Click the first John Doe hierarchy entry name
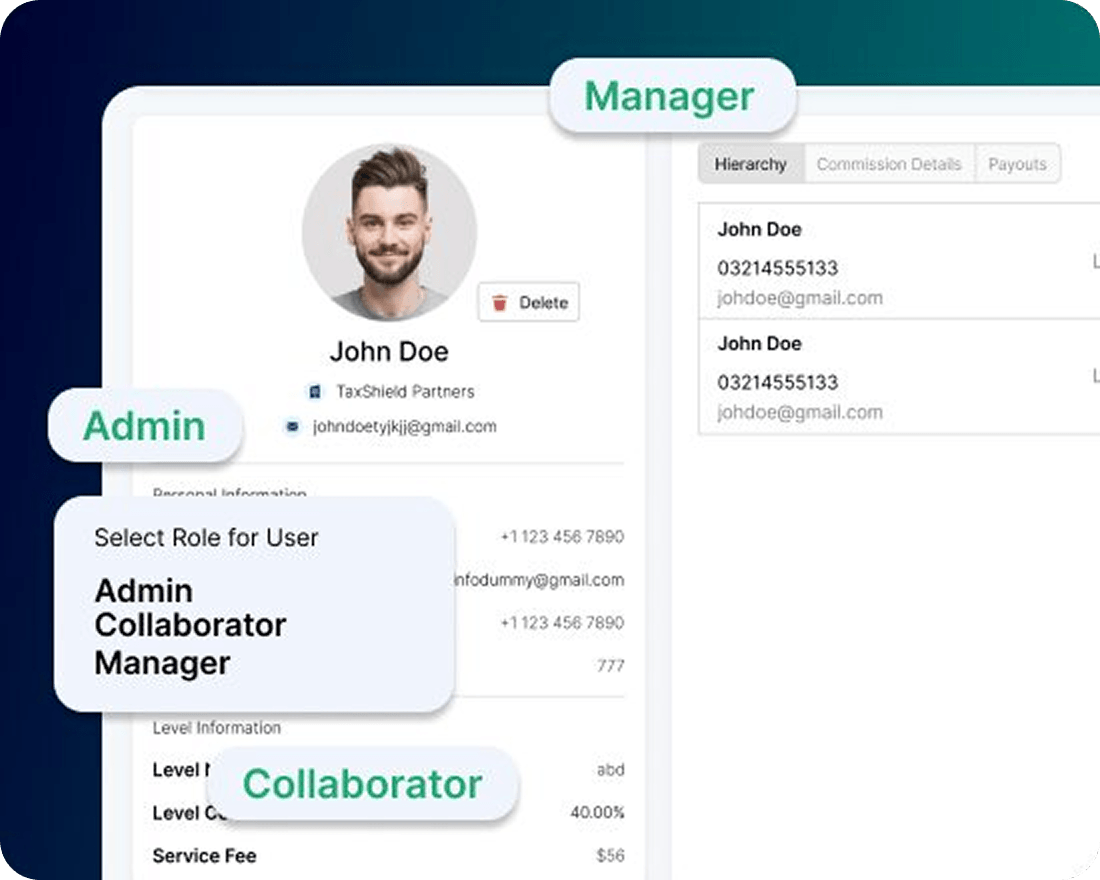The width and height of the screenshot is (1100, 880). 760,229
